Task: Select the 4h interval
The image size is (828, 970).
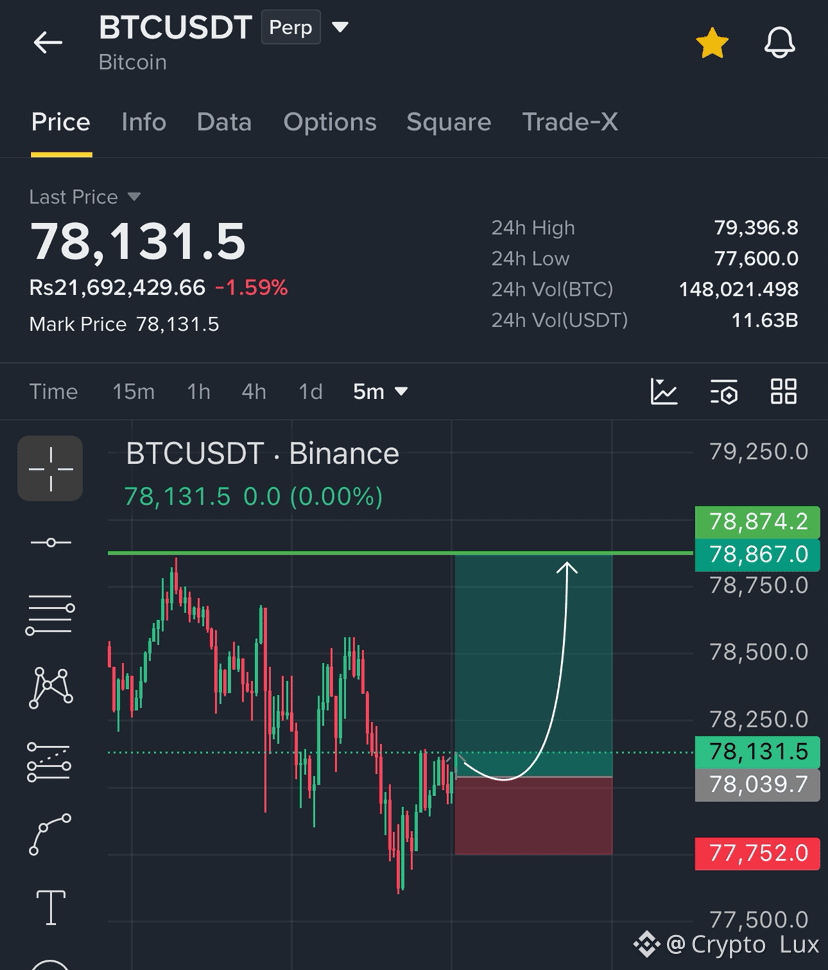Action: (254, 392)
